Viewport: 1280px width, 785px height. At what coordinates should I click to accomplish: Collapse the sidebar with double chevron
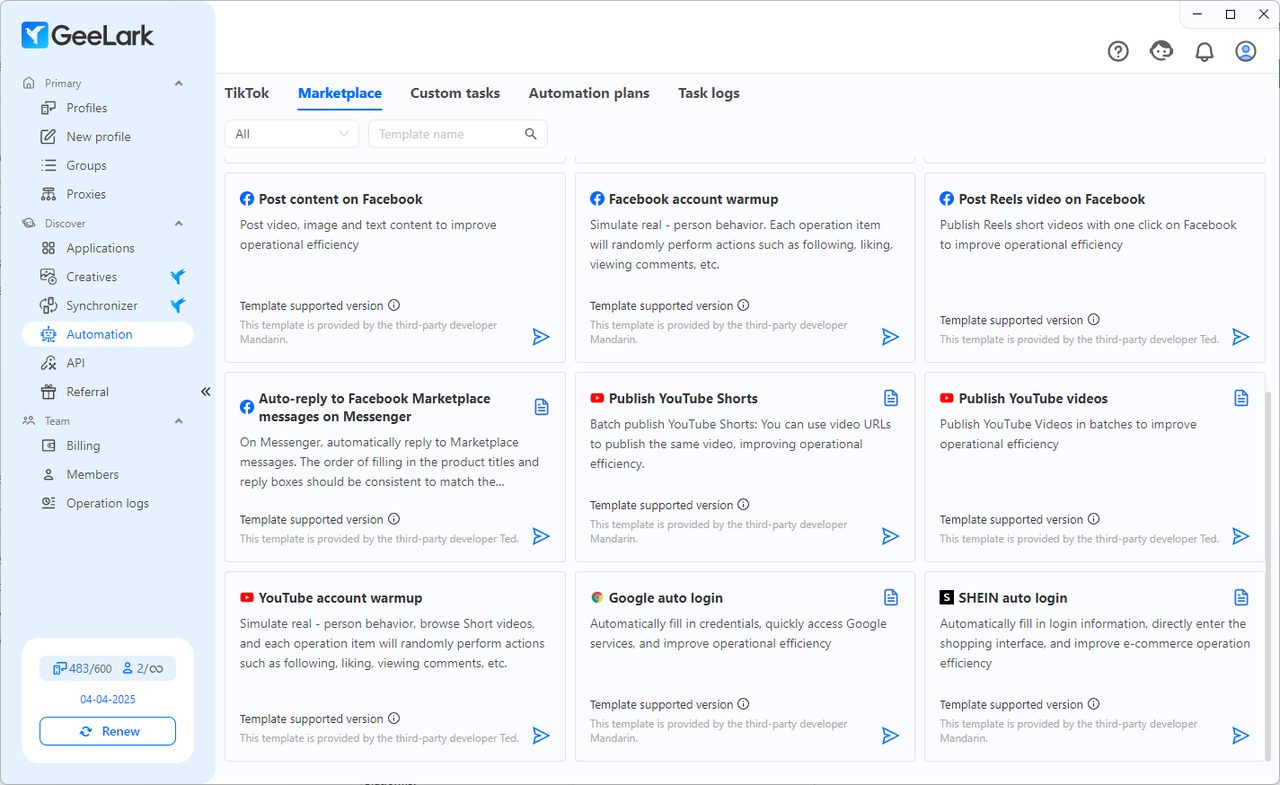[205, 392]
